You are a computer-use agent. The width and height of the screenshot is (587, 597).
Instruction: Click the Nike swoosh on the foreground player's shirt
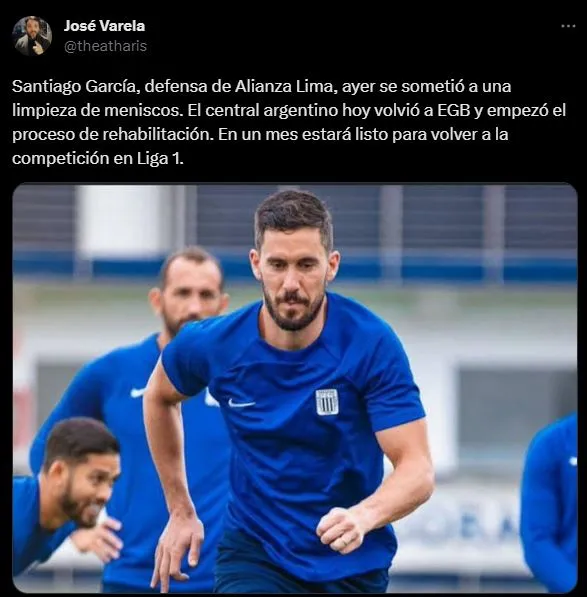(x=241, y=403)
